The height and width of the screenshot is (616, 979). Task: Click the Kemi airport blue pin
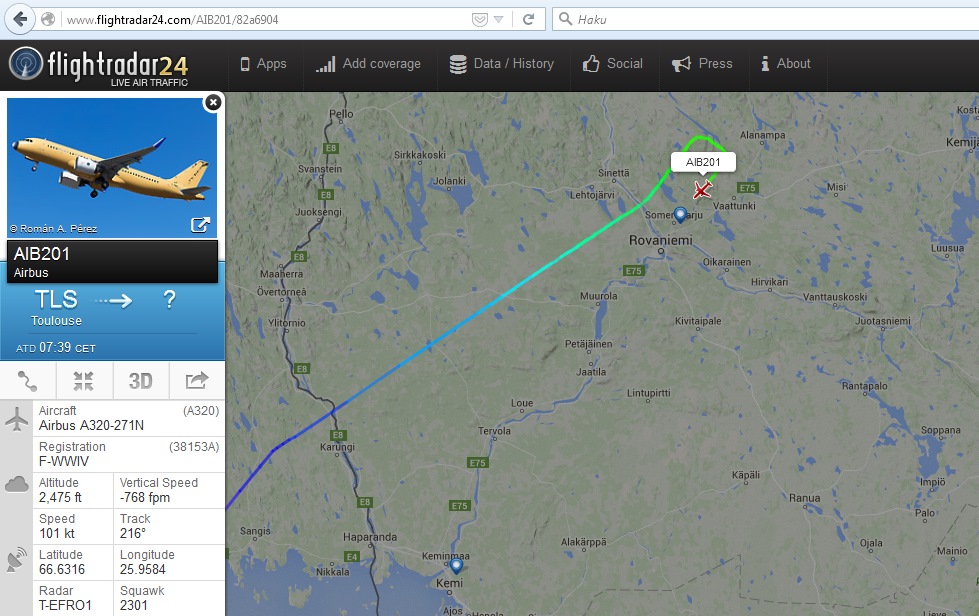[456, 566]
